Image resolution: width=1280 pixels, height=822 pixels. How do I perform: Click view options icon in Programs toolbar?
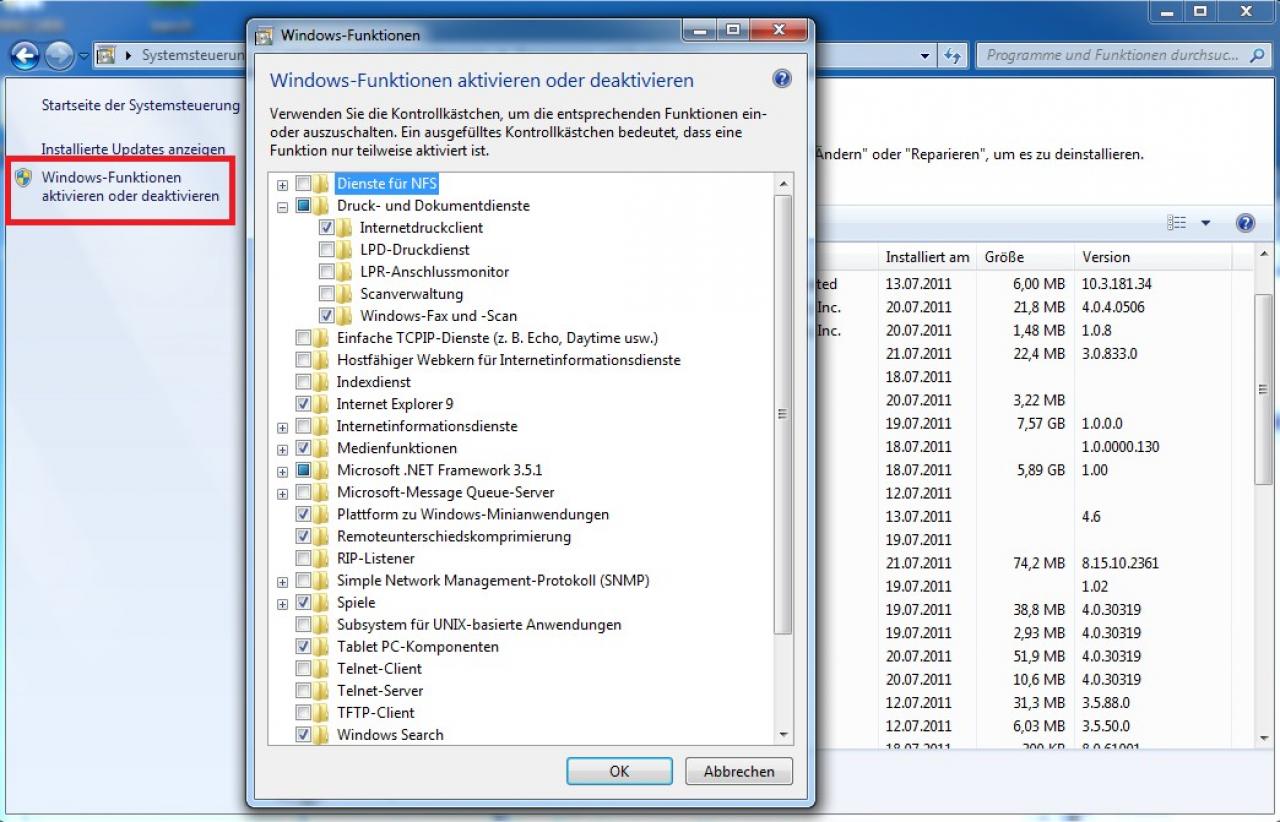pyautogui.click(x=1177, y=223)
